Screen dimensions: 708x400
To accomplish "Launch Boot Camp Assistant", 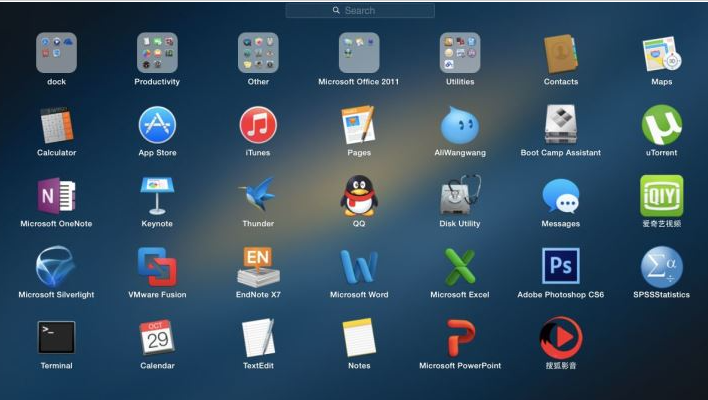I will pos(561,124).
